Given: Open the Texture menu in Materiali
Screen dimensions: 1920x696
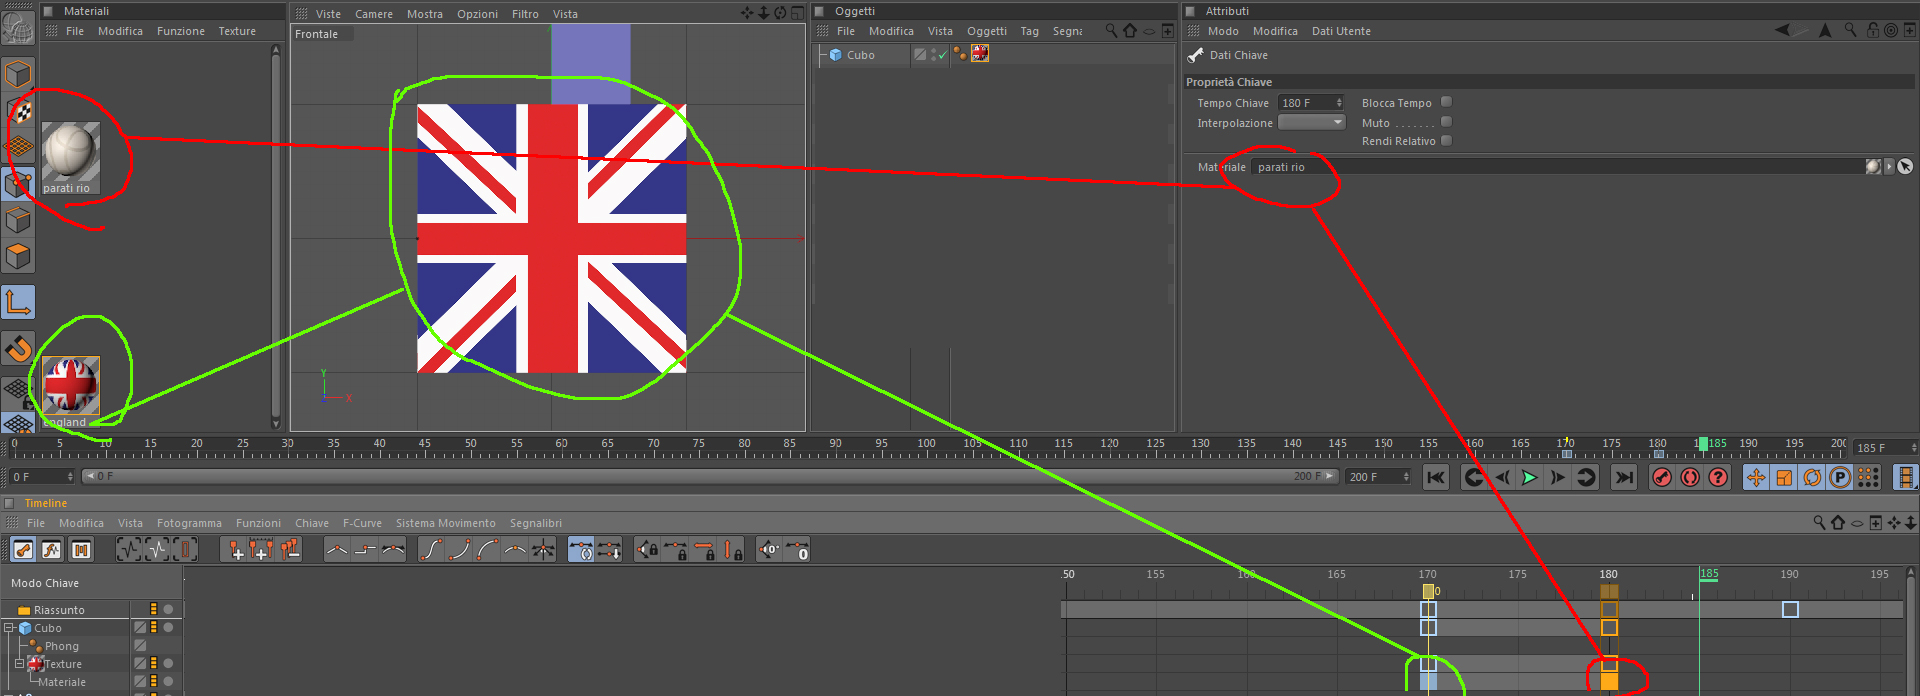Looking at the screenshot, I should coord(237,31).
